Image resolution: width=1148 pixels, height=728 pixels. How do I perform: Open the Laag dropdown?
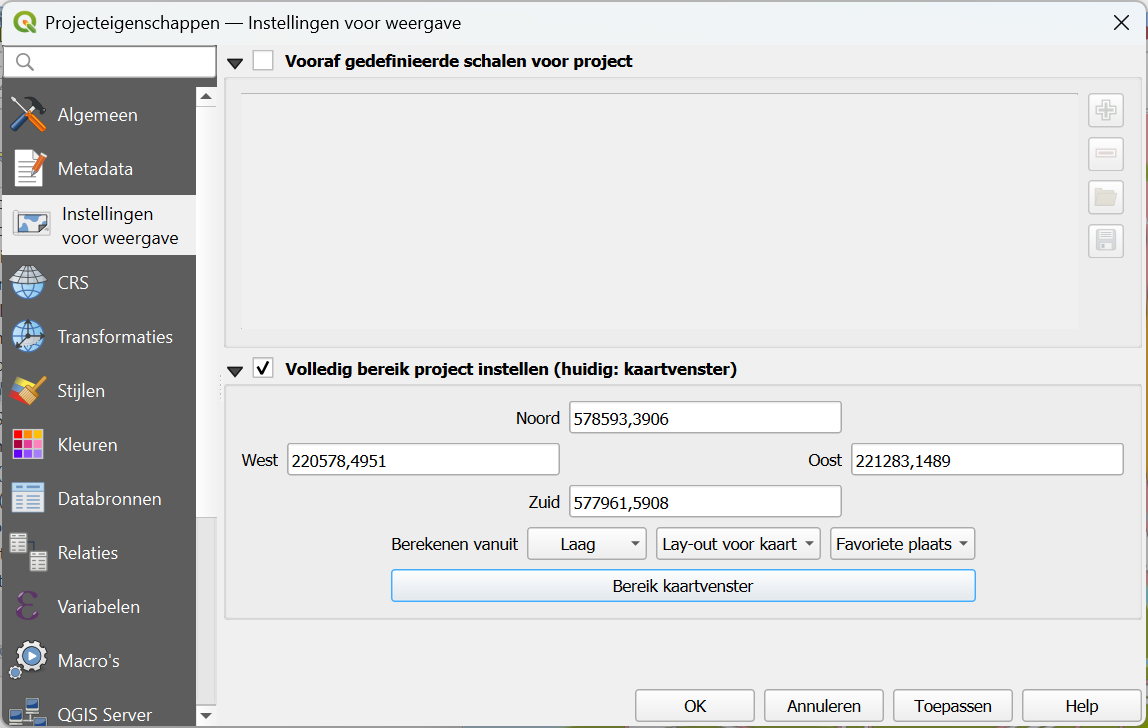[587, 544]
